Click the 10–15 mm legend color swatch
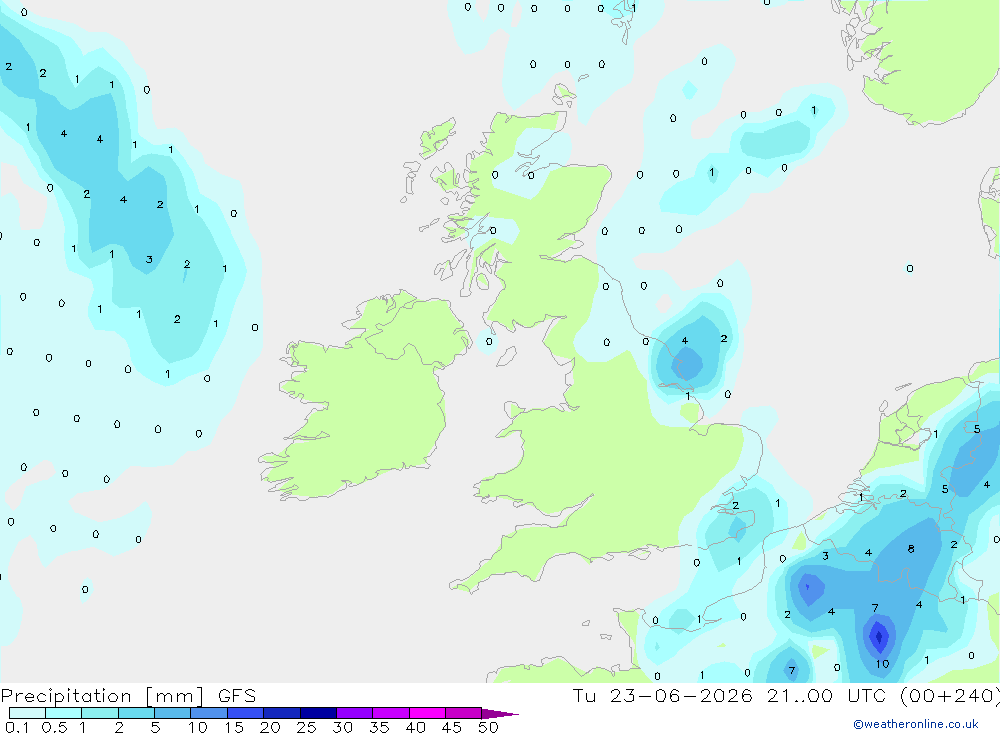The image size is (1000, 733). [209, 713]
